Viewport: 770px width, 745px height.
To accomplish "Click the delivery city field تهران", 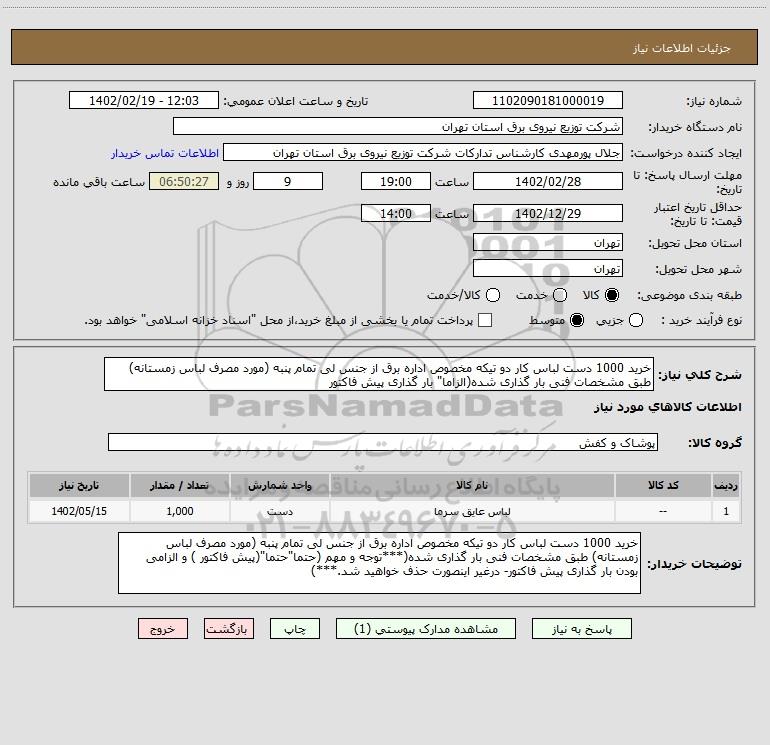I will [x=548, y=269].
